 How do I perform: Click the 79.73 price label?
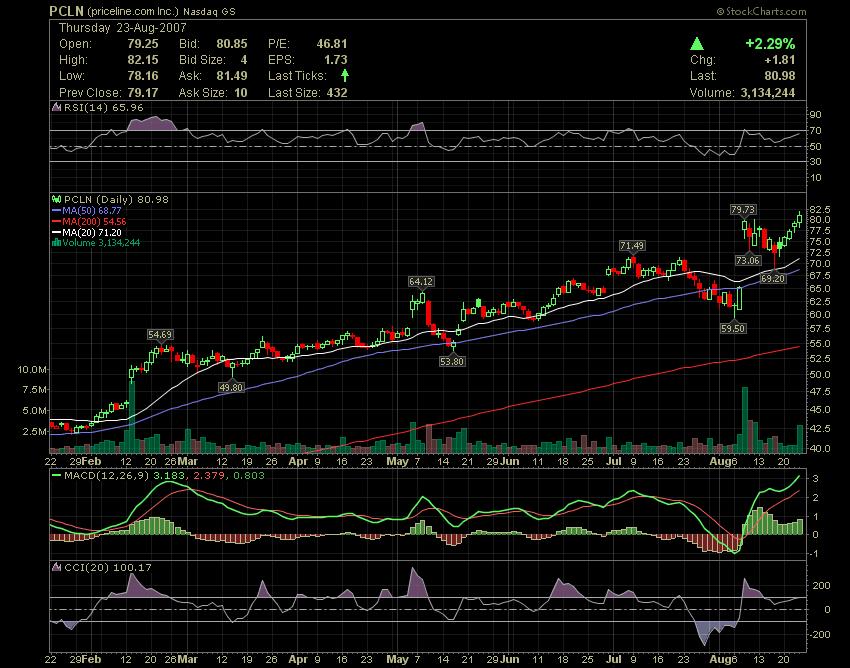coord(743,209)
